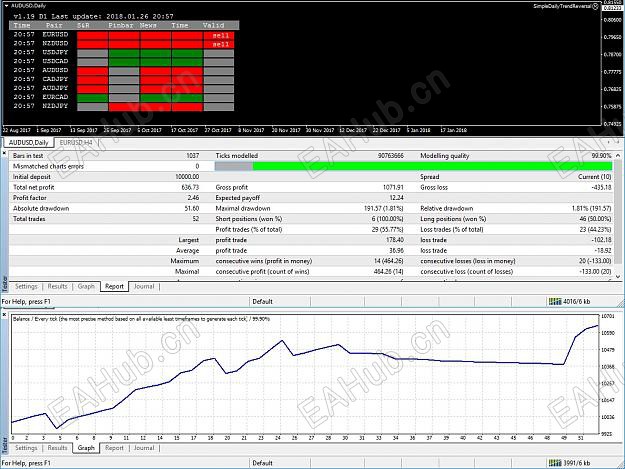Click Ticks modelled value 90763666
625x469 pixels.
[390, 156]
